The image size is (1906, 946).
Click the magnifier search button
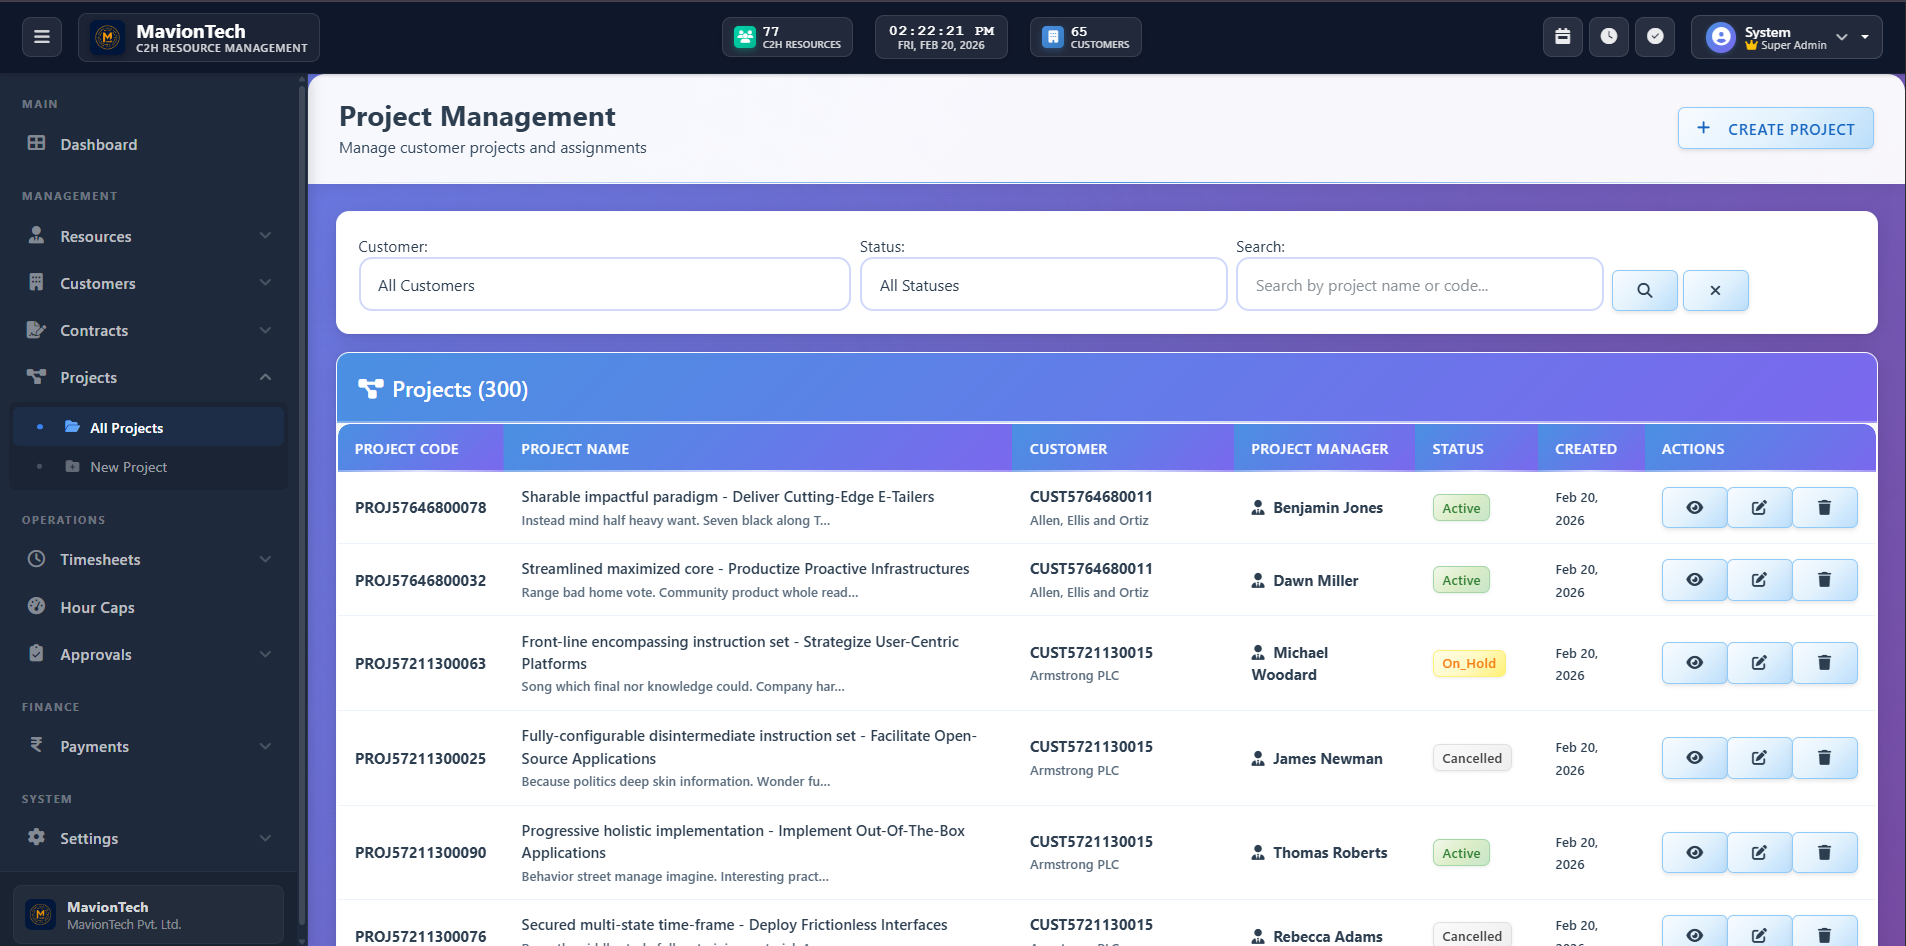point(1644,291)
